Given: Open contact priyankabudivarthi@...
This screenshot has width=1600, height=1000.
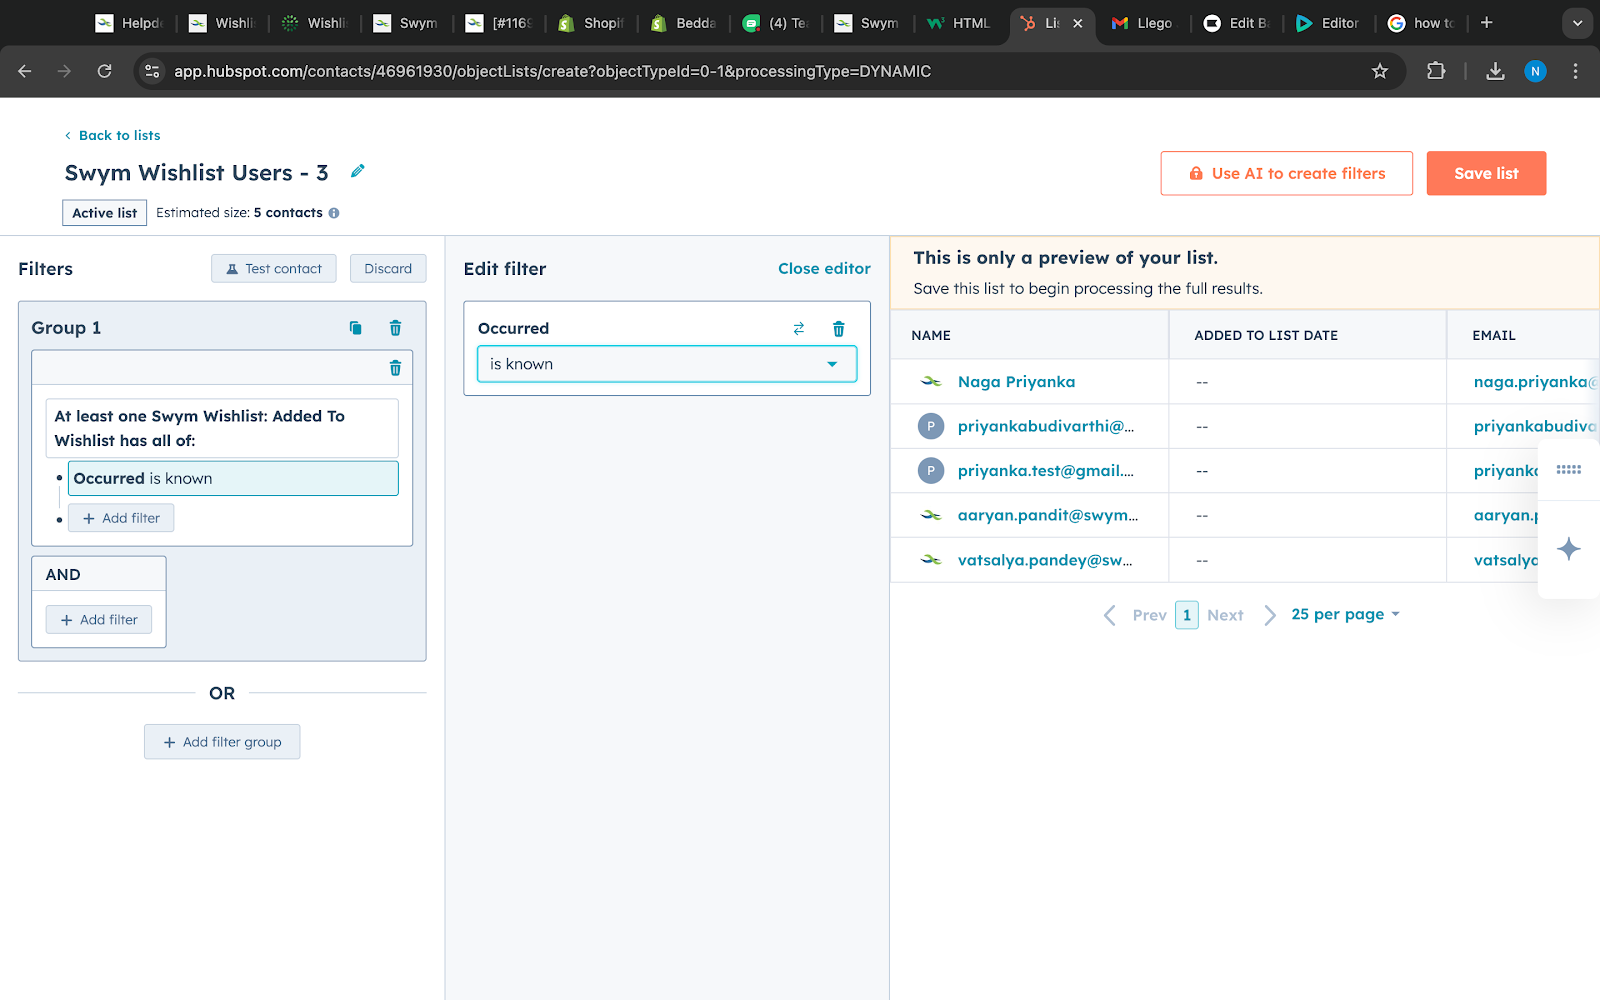Looking at the screenshot, I should pyautogui.click(x=1046, y=426).
